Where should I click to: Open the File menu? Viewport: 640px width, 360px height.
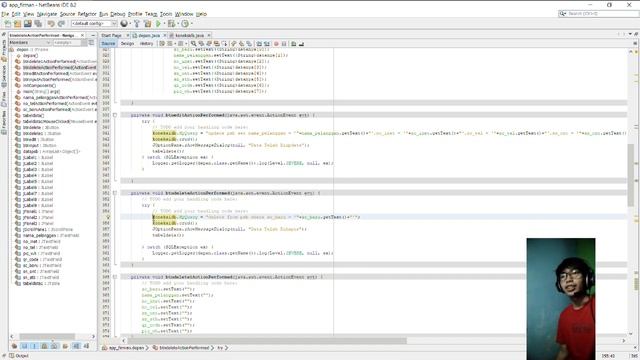pos(5,14)
